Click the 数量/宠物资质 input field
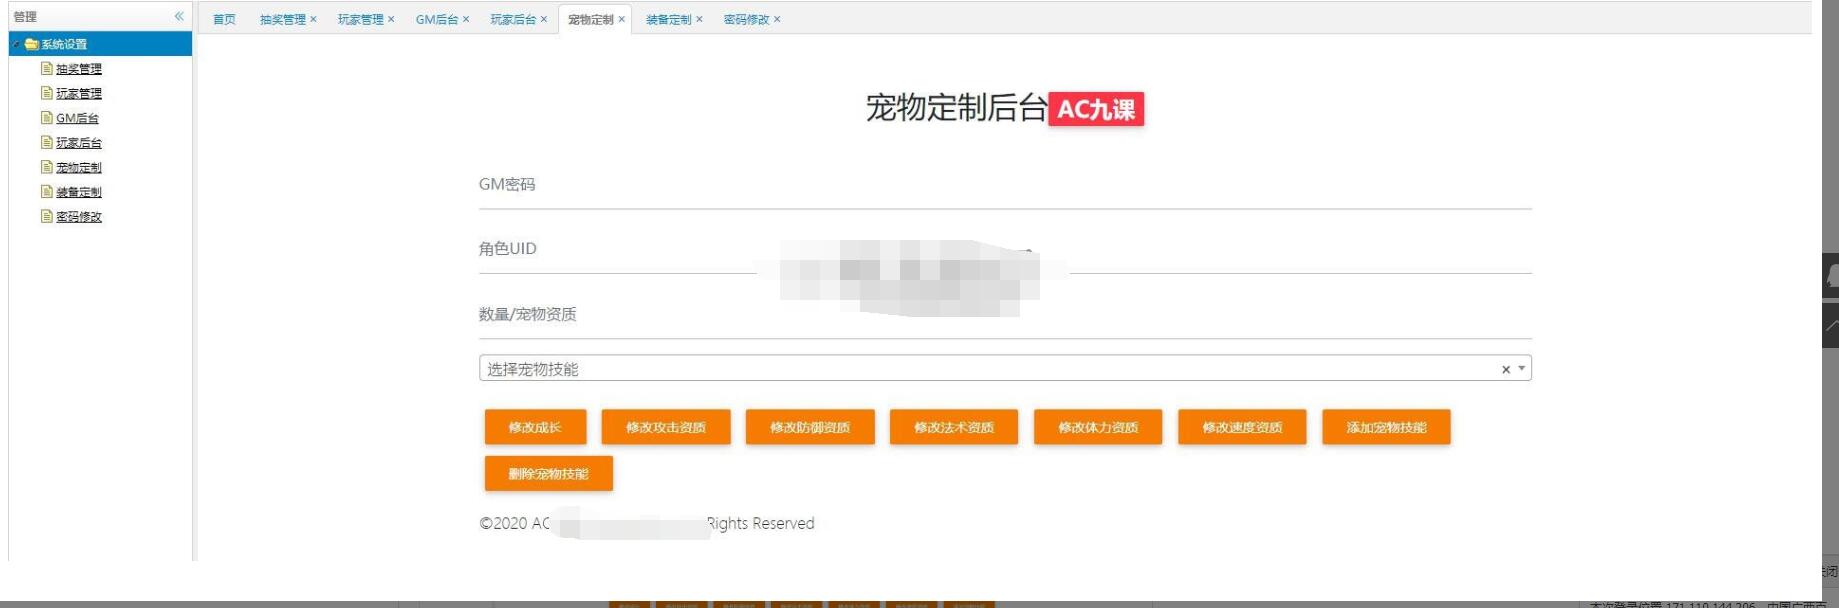This screenshot has width=1839, height=608. [x=1004, y=316]
